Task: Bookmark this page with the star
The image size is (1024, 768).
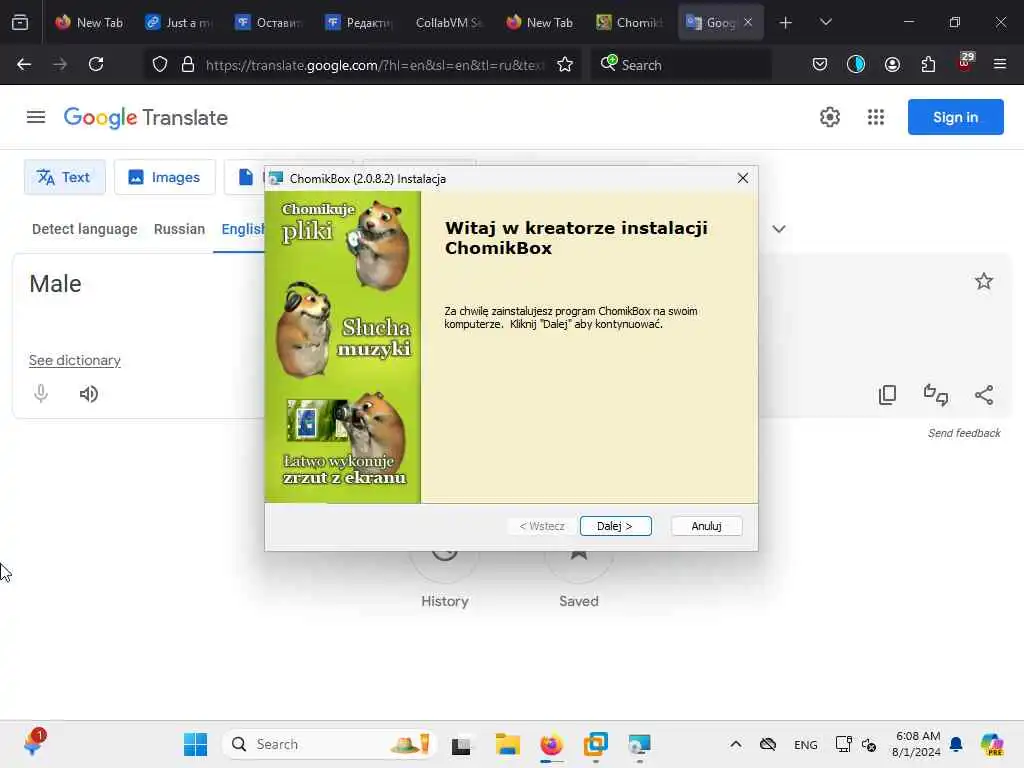Action: click(x=565, y=64)
